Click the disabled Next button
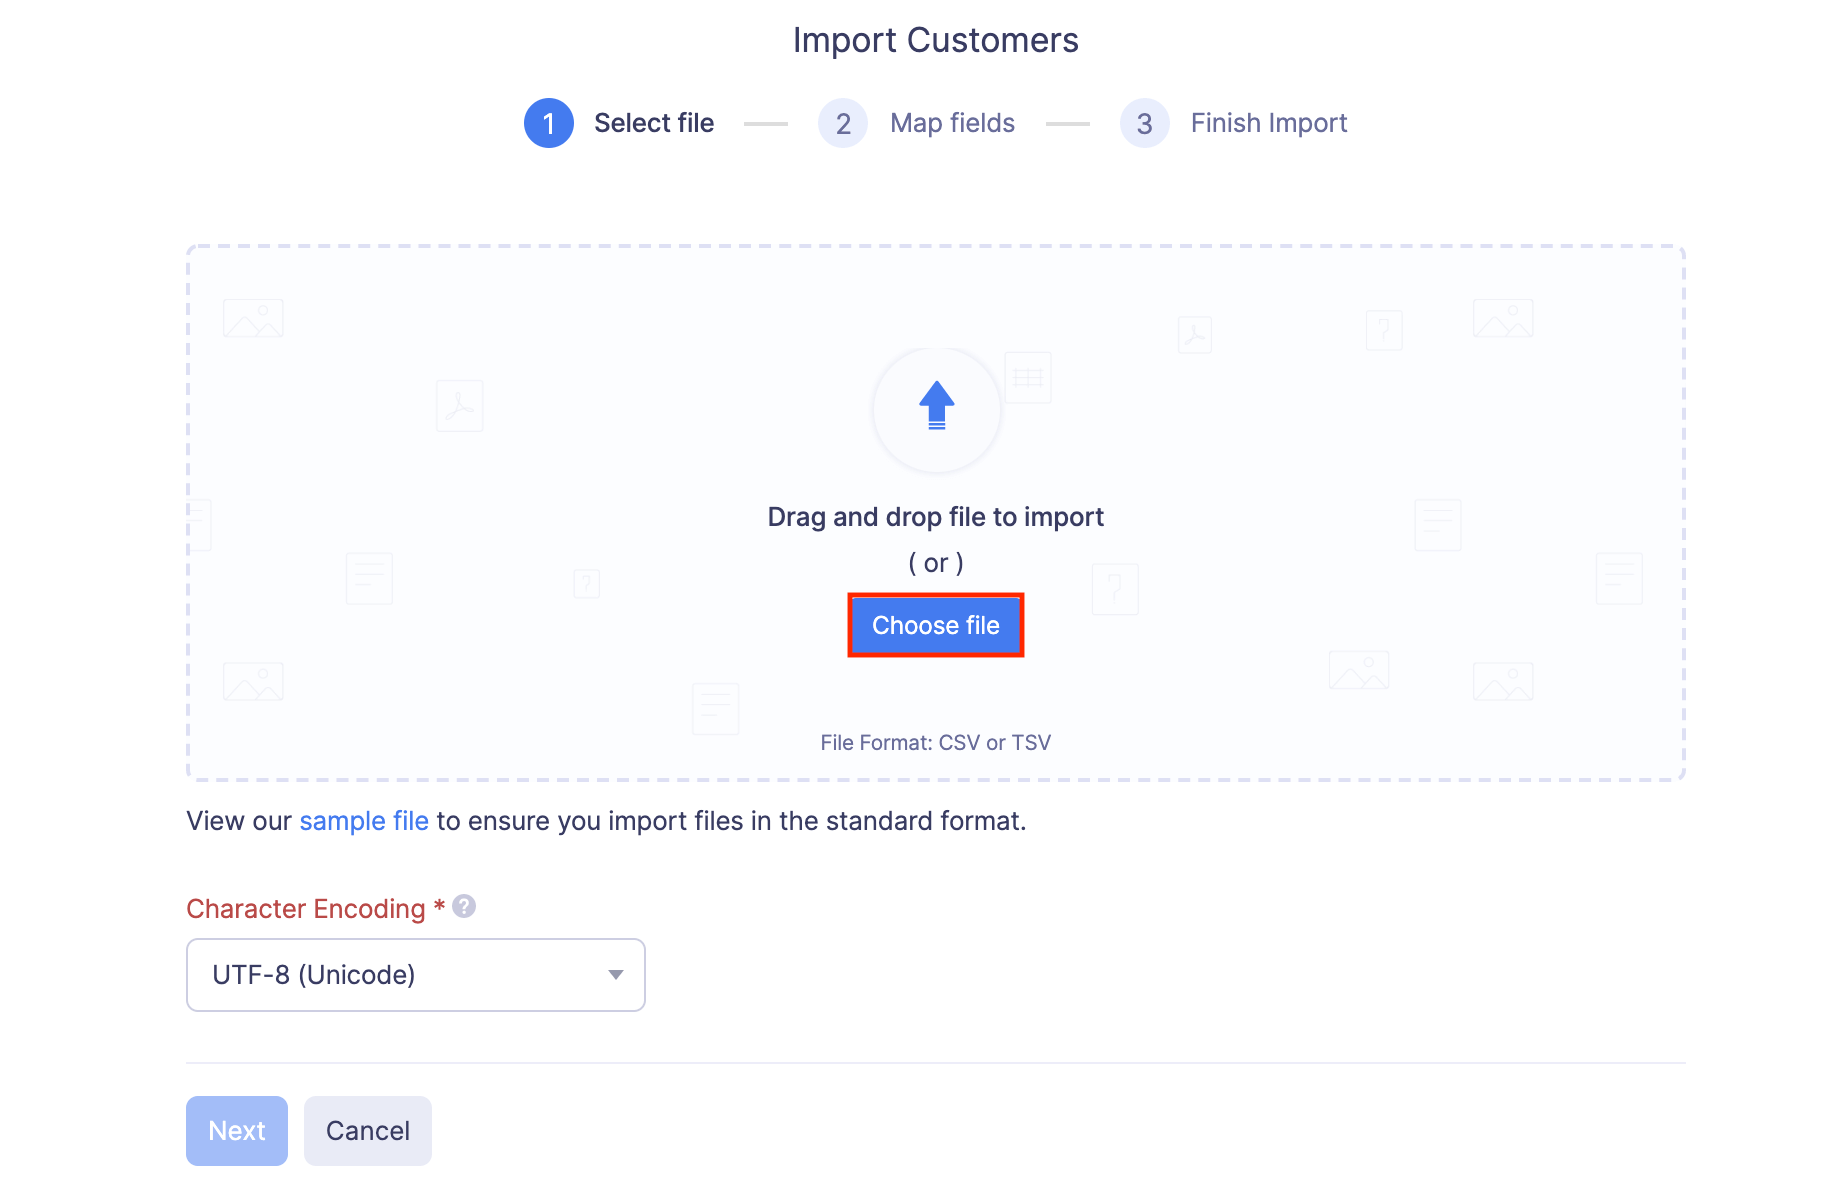Screen dimensions: 1848x1184 click(236, 1130)
